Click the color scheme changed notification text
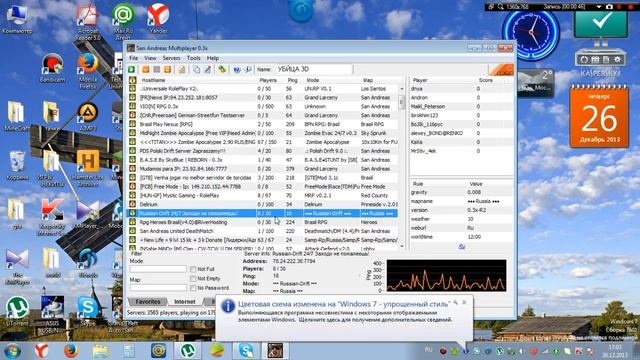This screenshot has width=640, height=360. [x=343, y=304]
